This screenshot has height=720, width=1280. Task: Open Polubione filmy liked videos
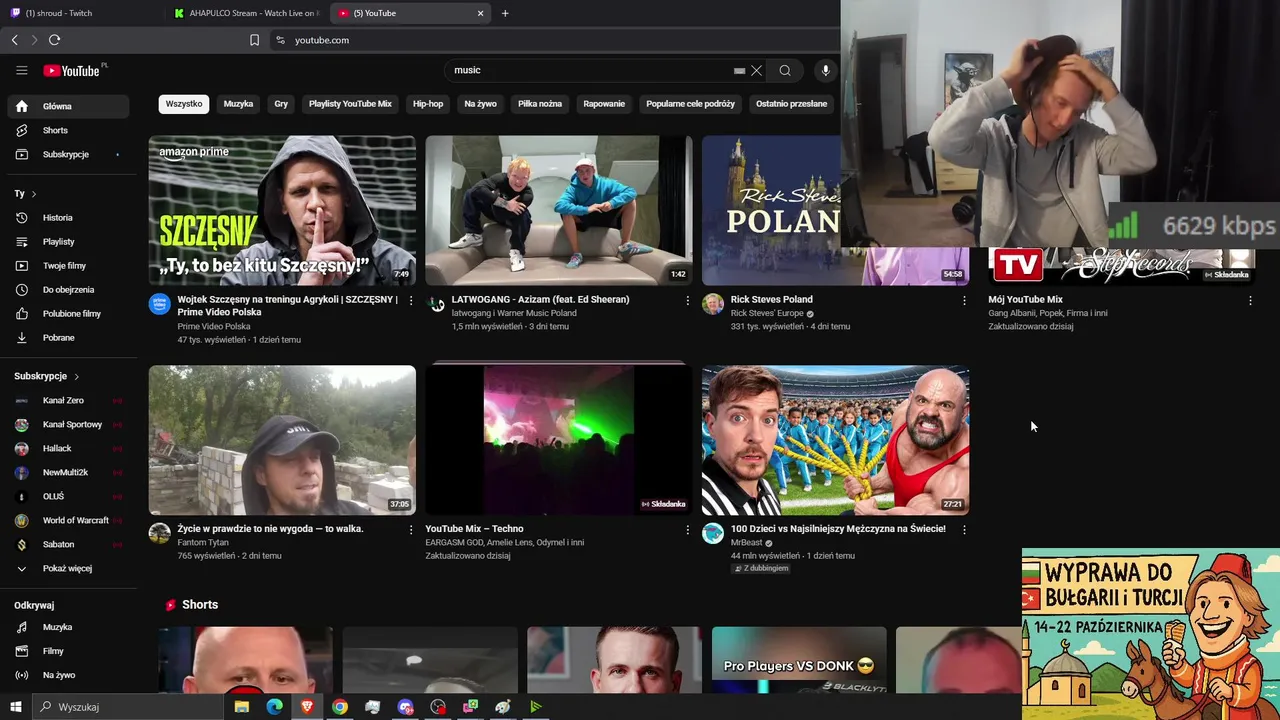click(68, 313)
